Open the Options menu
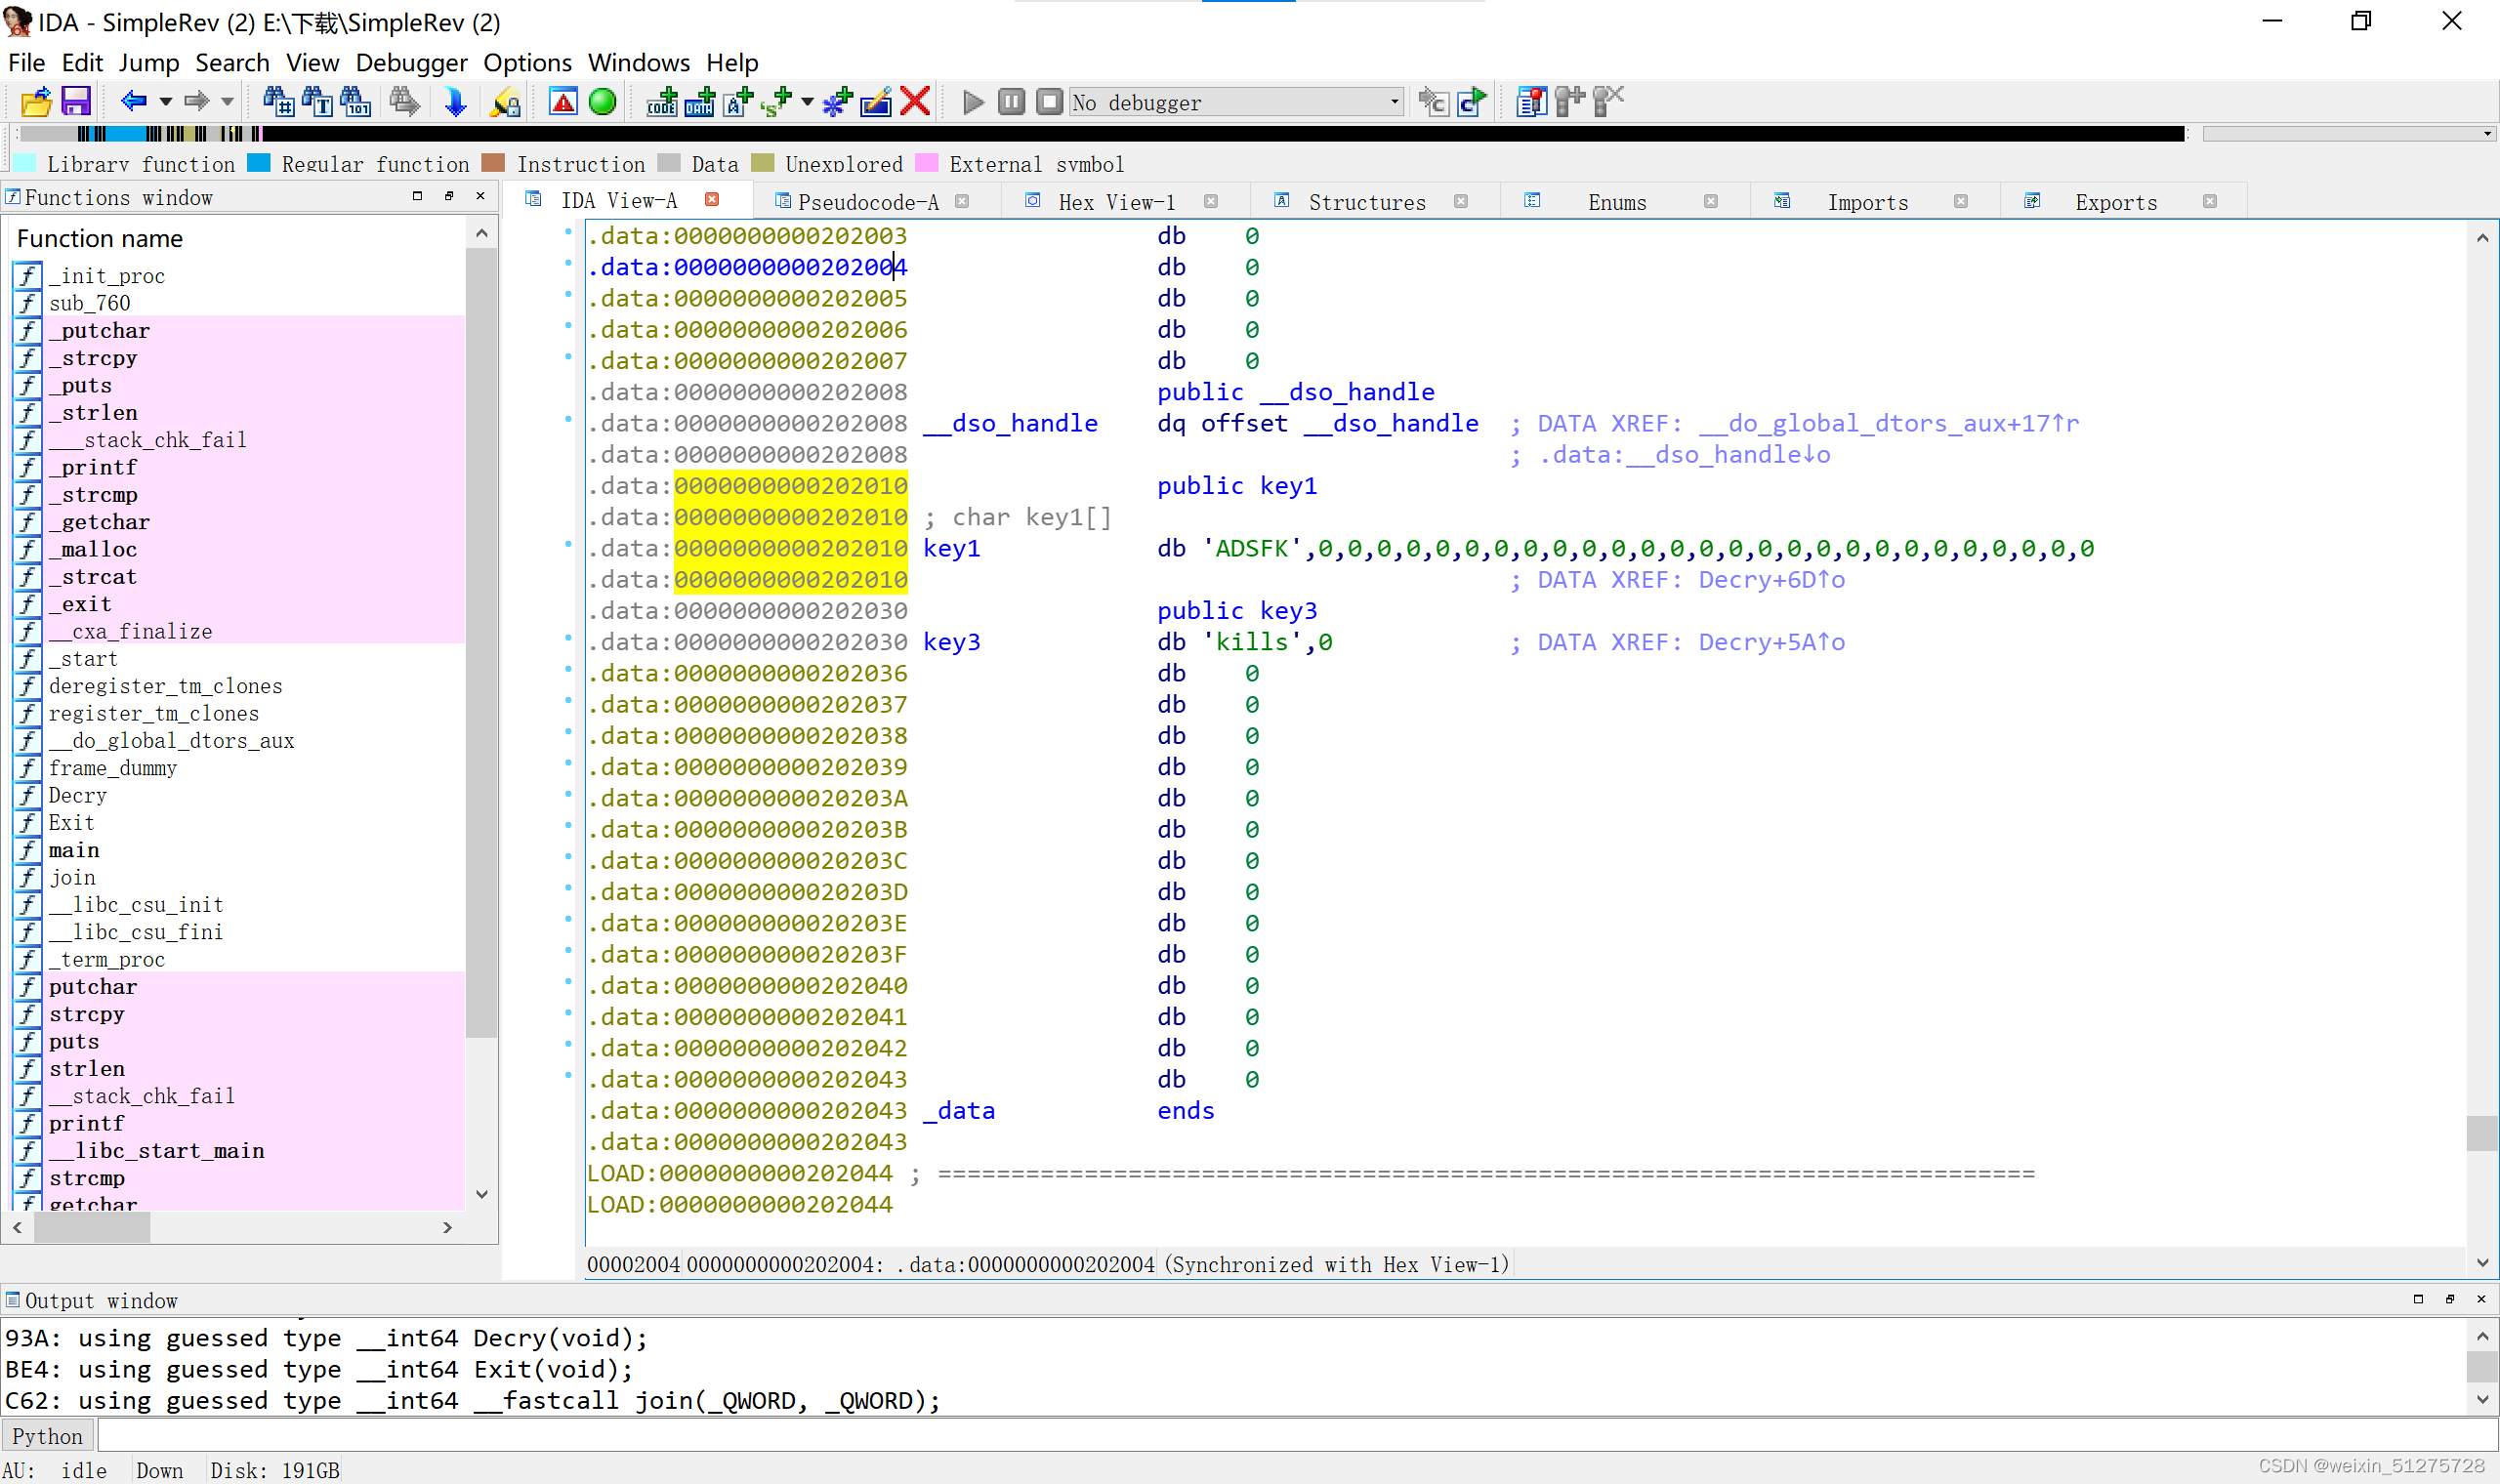The height and width of the screenshot is (1484, 2500). pos(527,63)
